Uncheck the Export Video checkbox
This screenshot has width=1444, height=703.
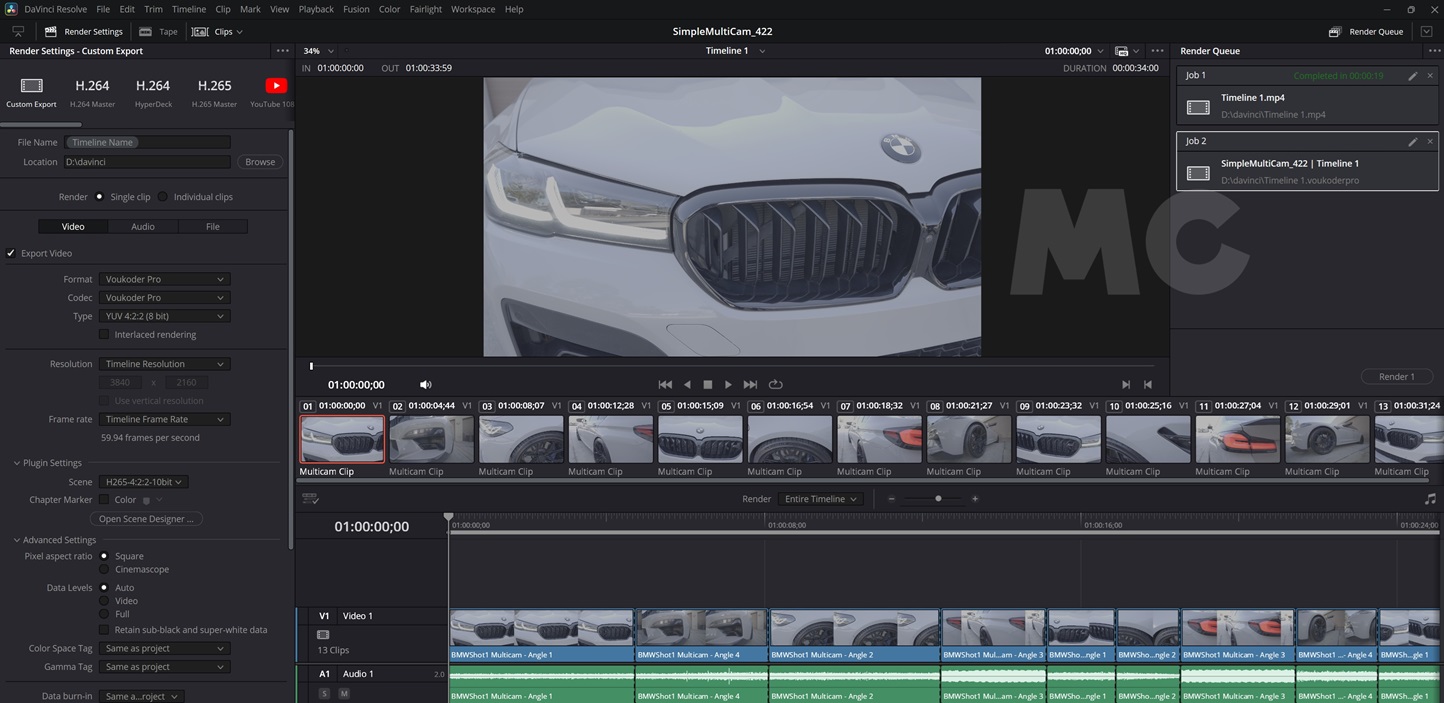pos(11,254)
